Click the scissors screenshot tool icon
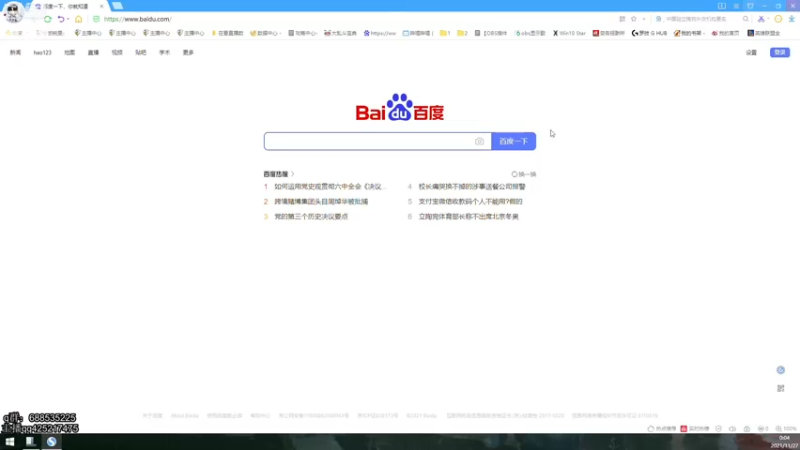800x450 pixels. [761, 19]
